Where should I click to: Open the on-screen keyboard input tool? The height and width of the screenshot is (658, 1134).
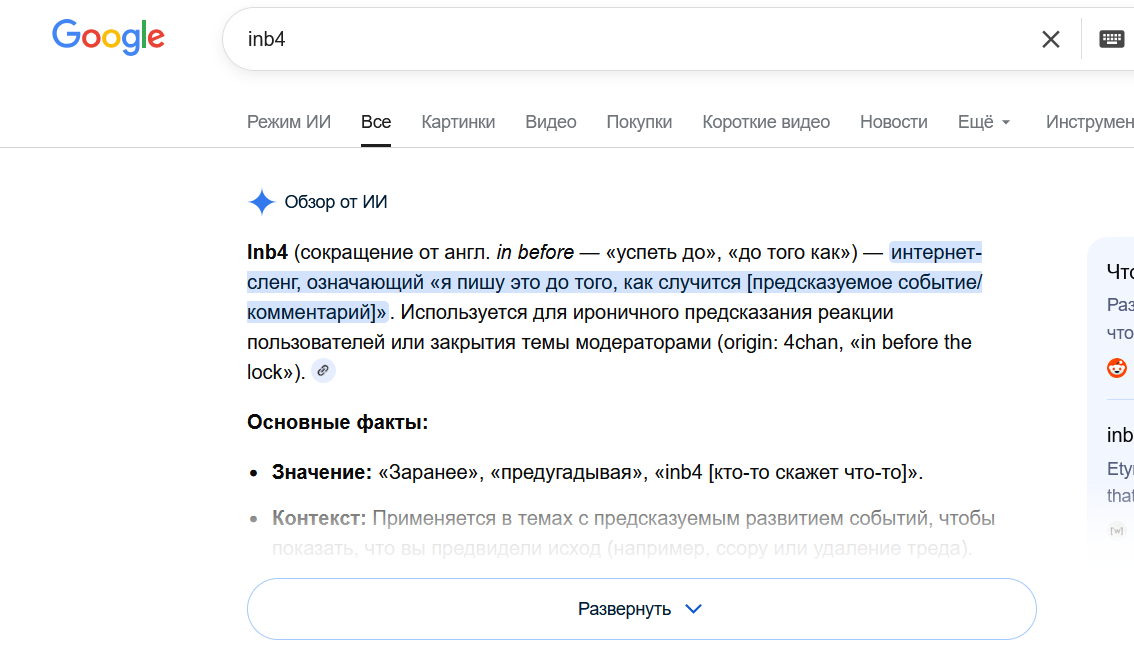[1111, 39]
